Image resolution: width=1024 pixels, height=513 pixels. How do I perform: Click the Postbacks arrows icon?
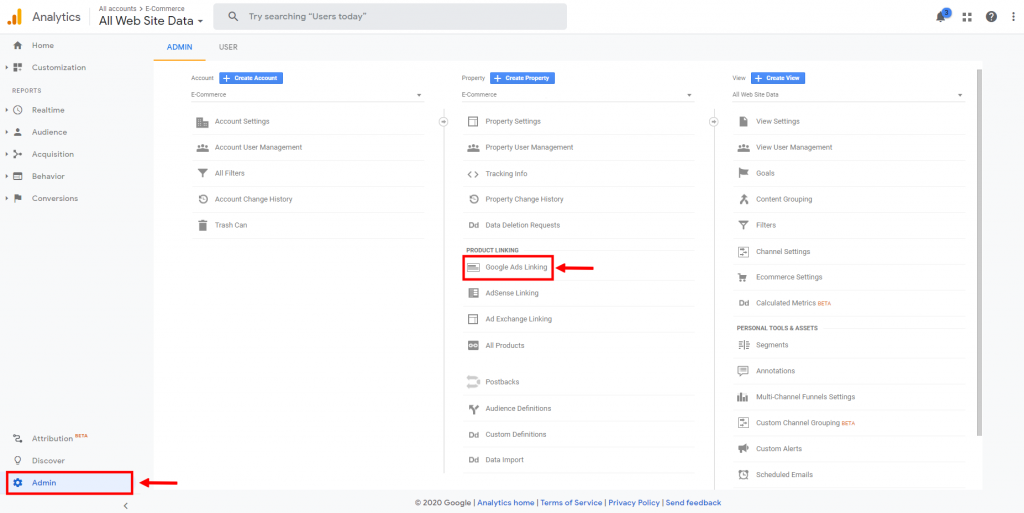click(473, 382)
